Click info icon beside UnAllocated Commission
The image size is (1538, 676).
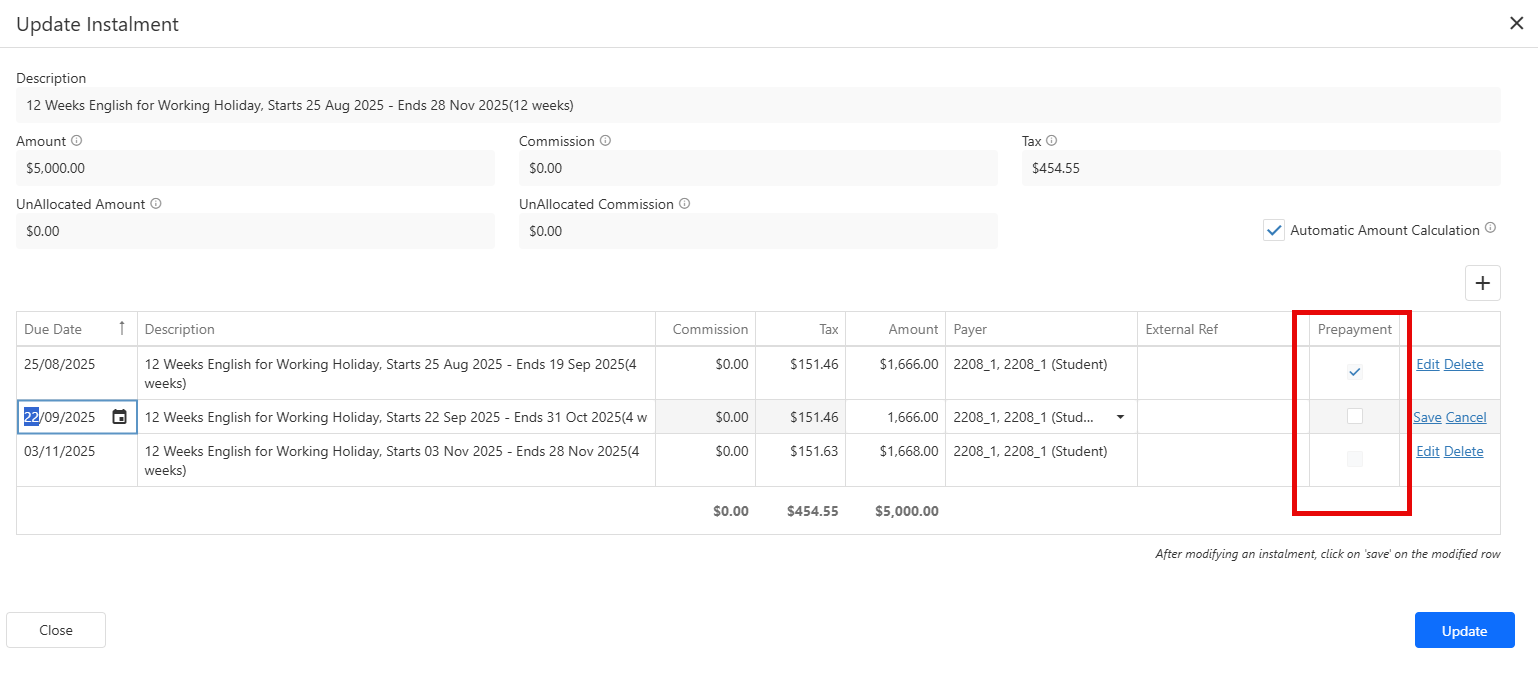(x=684, y=204)
